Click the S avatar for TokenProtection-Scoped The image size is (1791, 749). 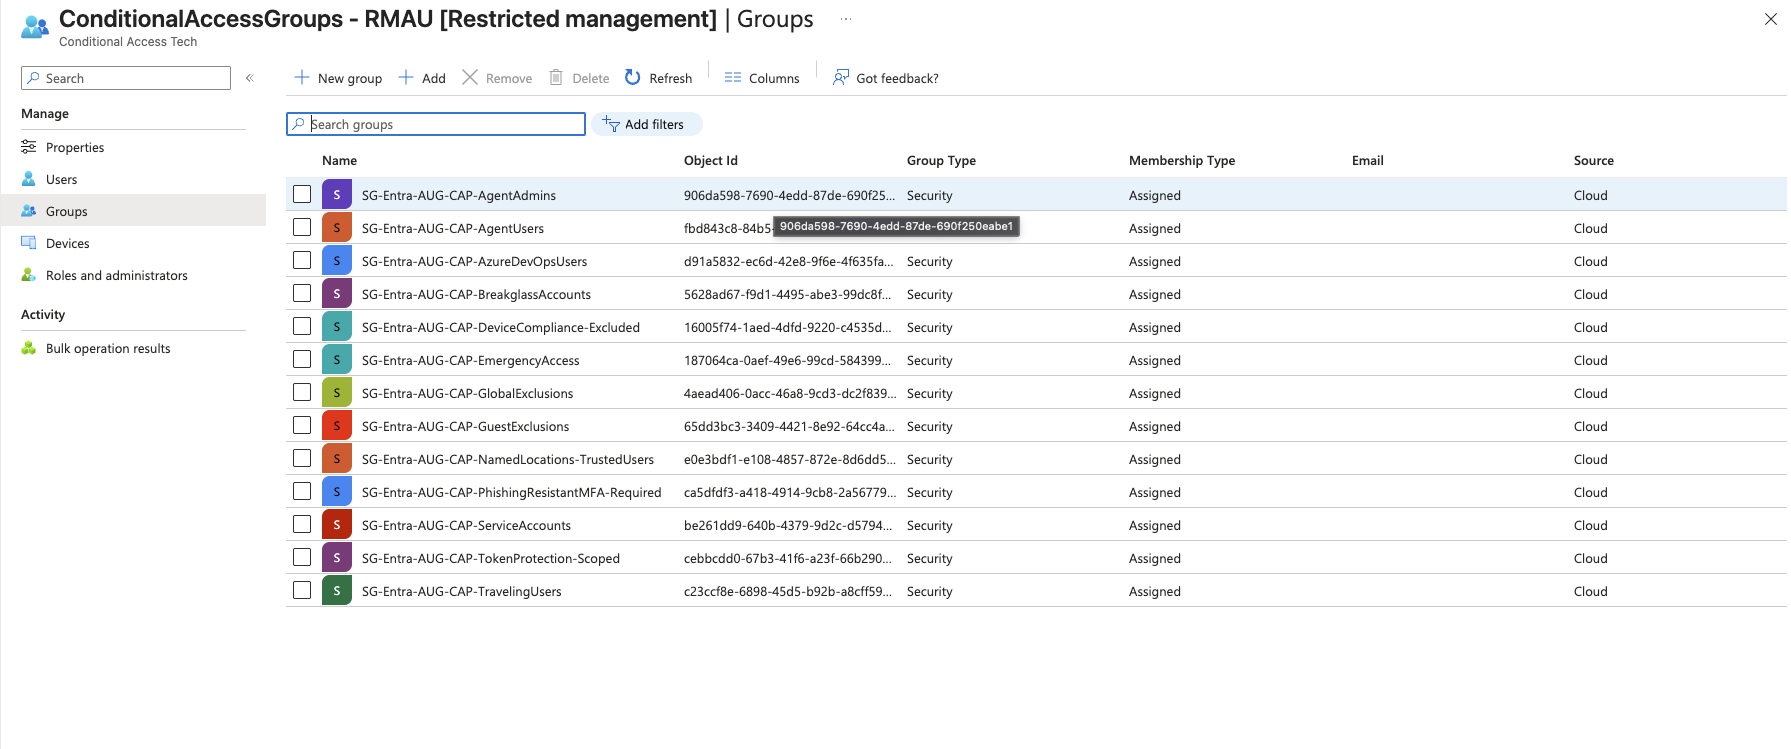pos(337,558)
